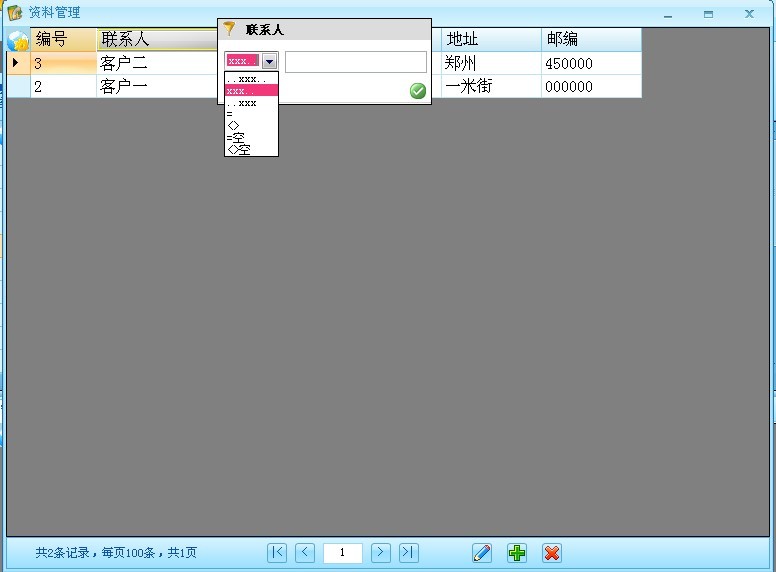Select the '..xxx..' contains option
This screenshot has width=776, height=572.
pyautogui.click(x=251, y=79)
